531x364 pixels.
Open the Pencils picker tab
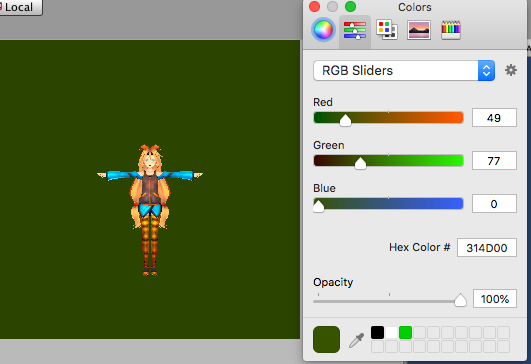pos(451,30)
